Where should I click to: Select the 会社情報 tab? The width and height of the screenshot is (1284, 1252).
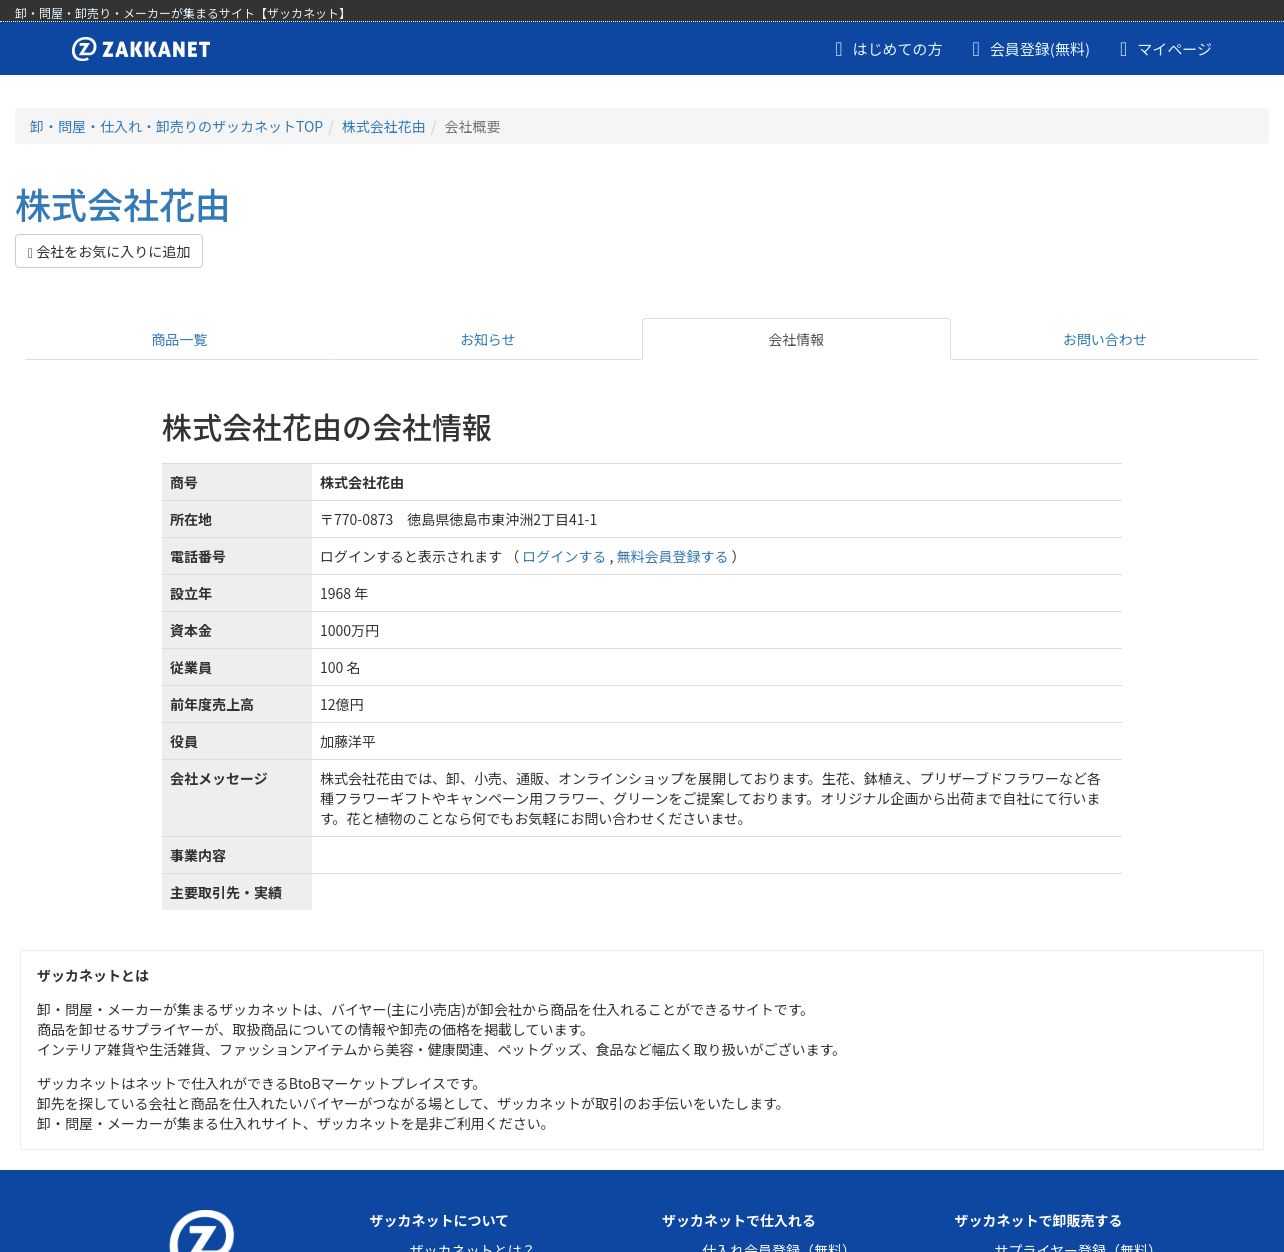(796, 340)
